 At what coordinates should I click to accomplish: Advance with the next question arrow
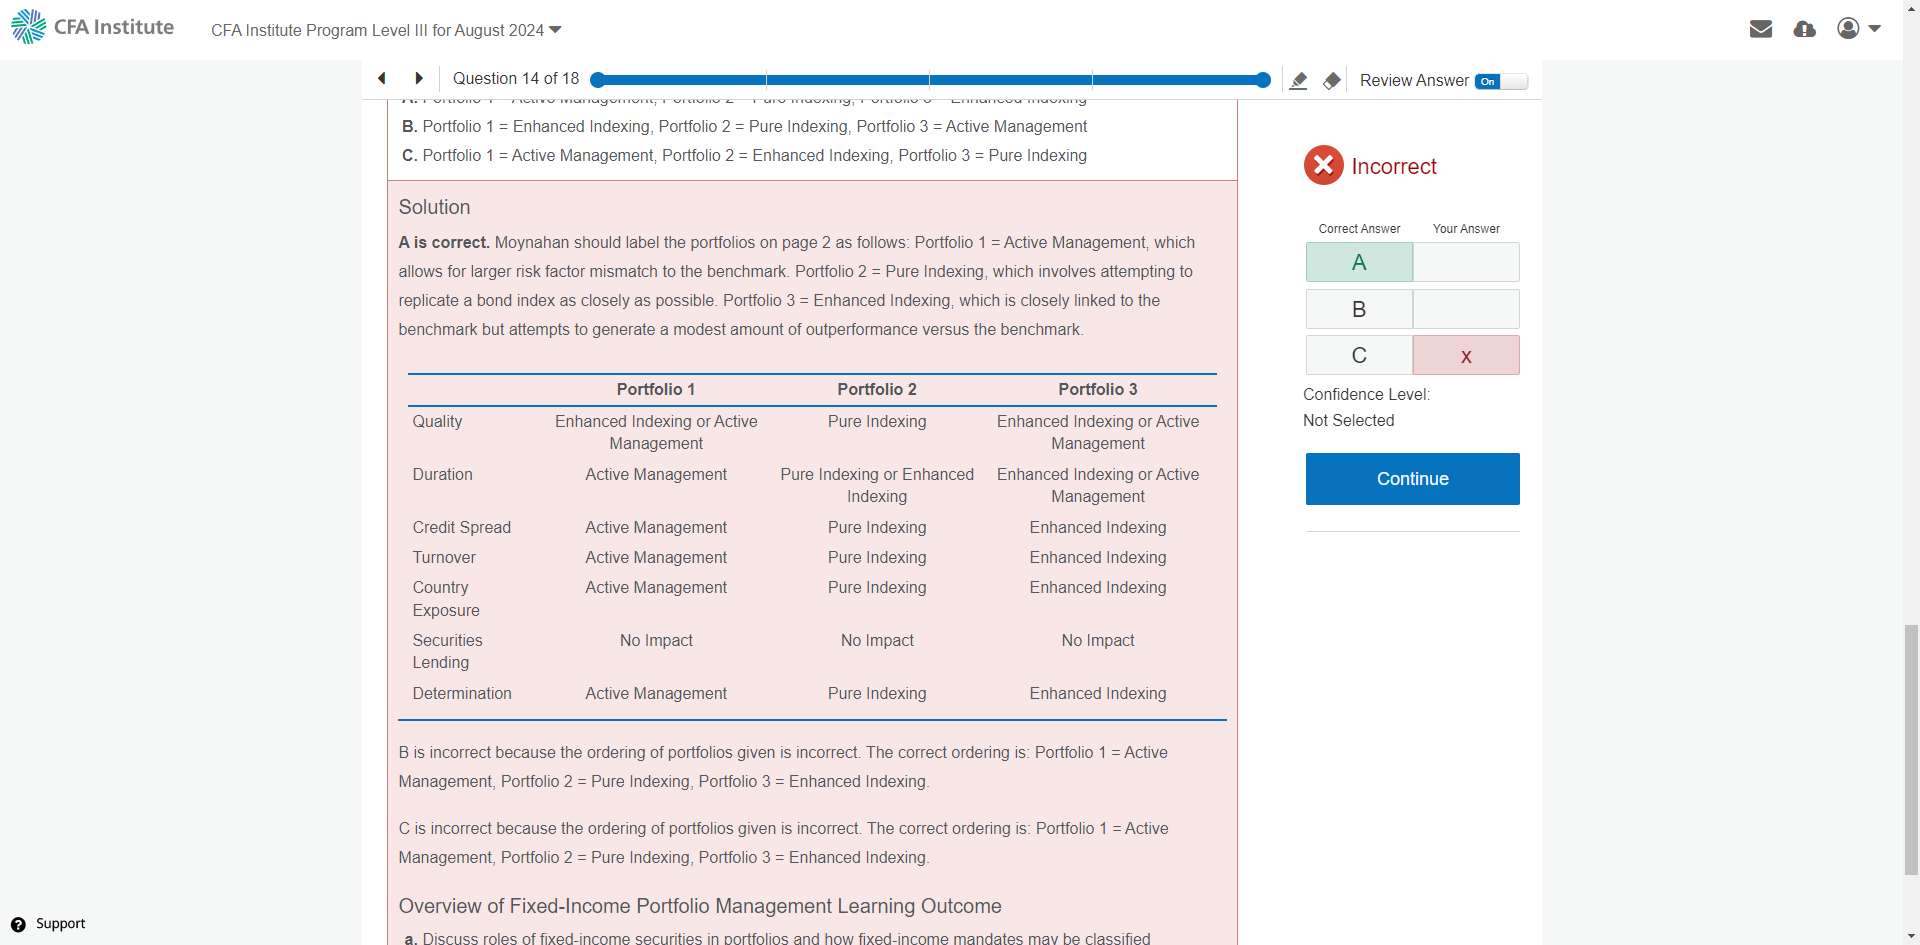click(x=419, y=78)
